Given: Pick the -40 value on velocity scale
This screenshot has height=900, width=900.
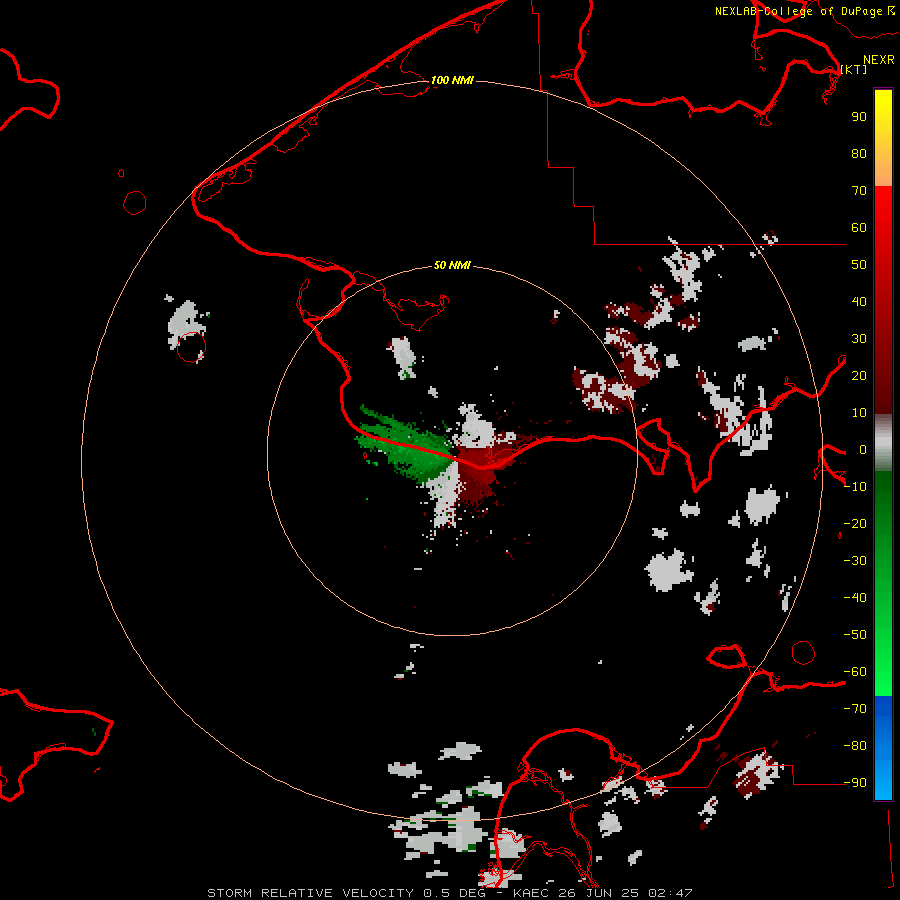Looking at the screenshot, I should point(855,598).
